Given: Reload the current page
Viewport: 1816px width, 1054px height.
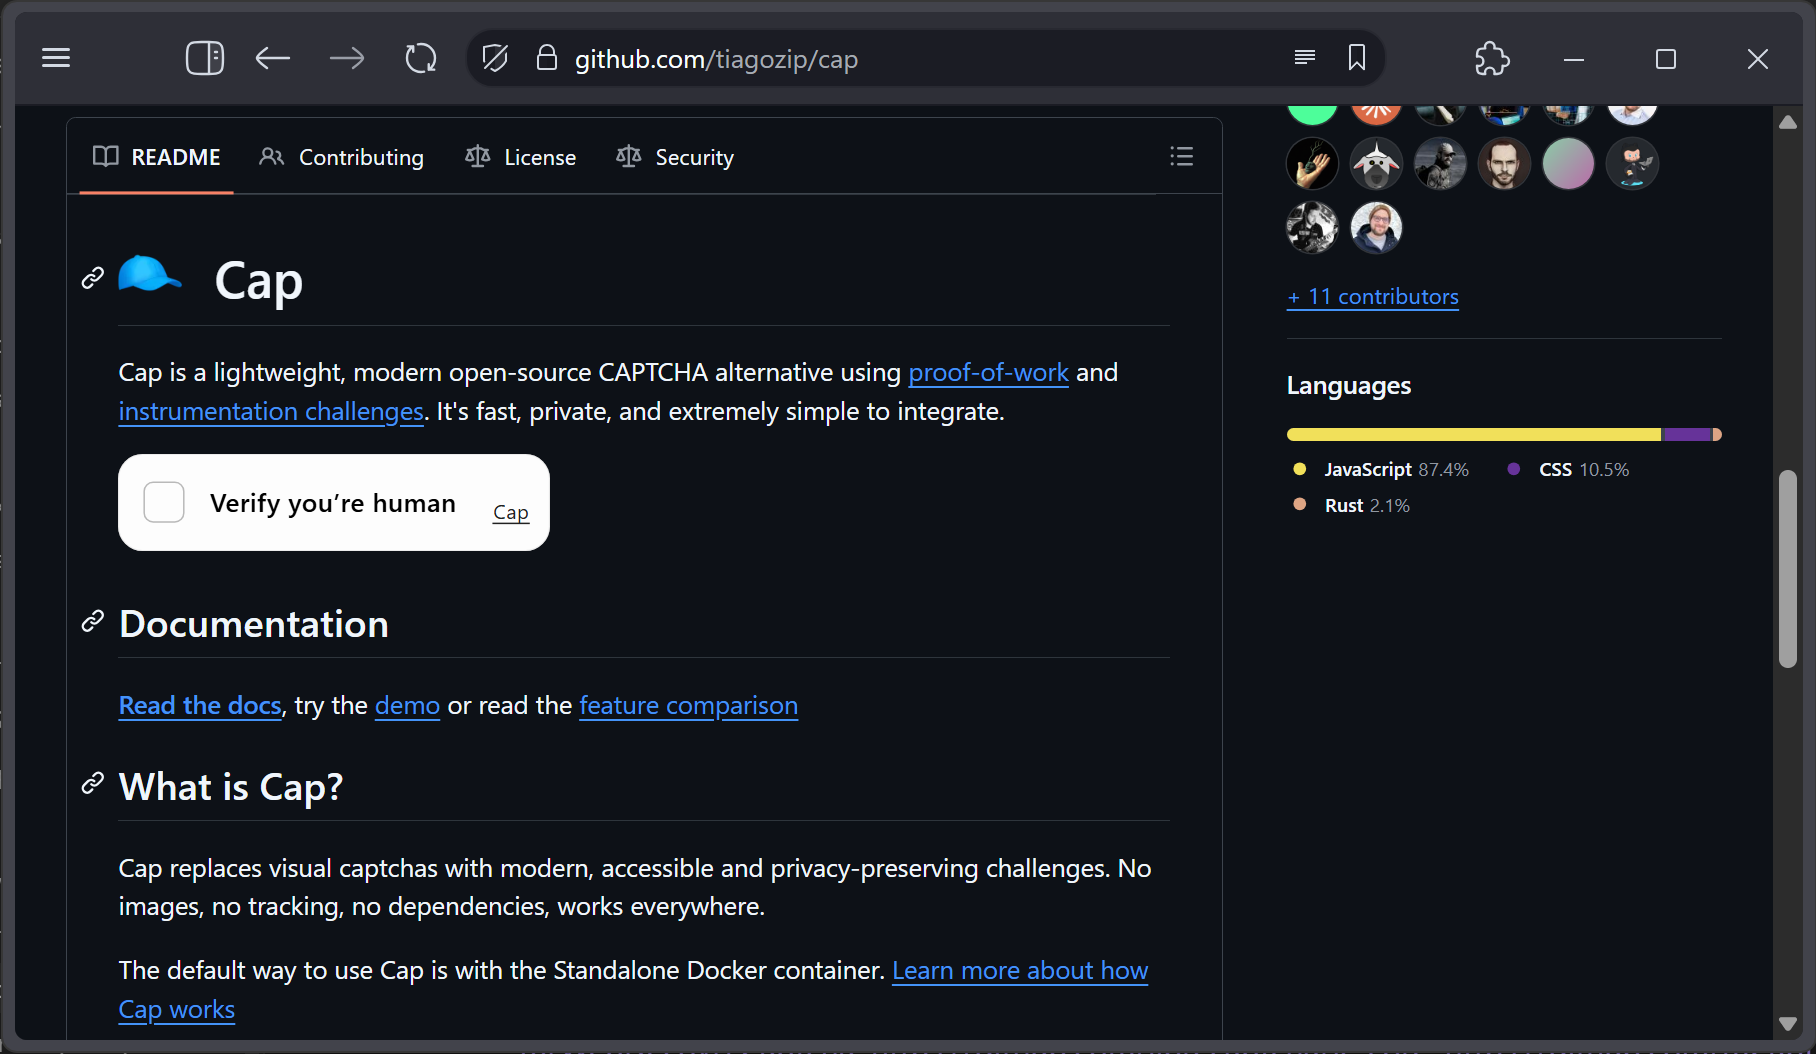Looking at the screenshot, I should point(421,58).
